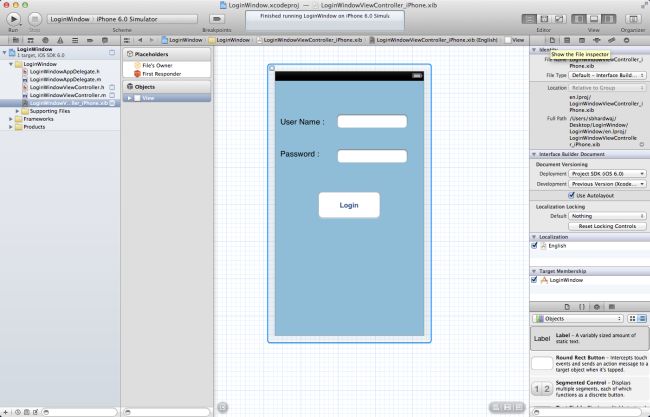Viewport: 650px width, 417px height.
Task: Switch to Version editor
Action: (x=559, y=19)
